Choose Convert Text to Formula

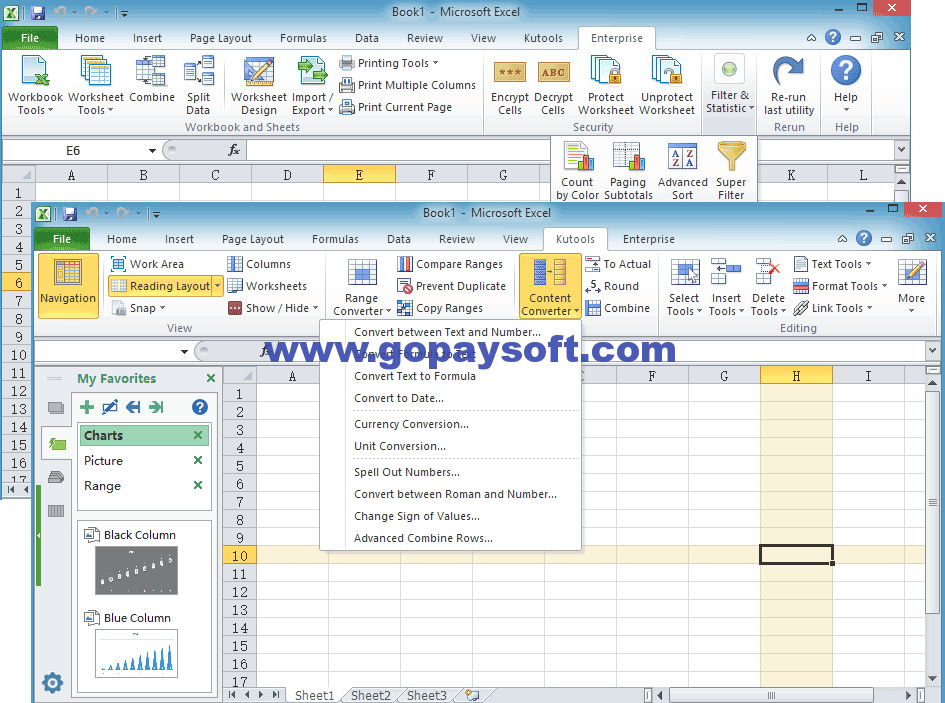(x=415, y=376)
